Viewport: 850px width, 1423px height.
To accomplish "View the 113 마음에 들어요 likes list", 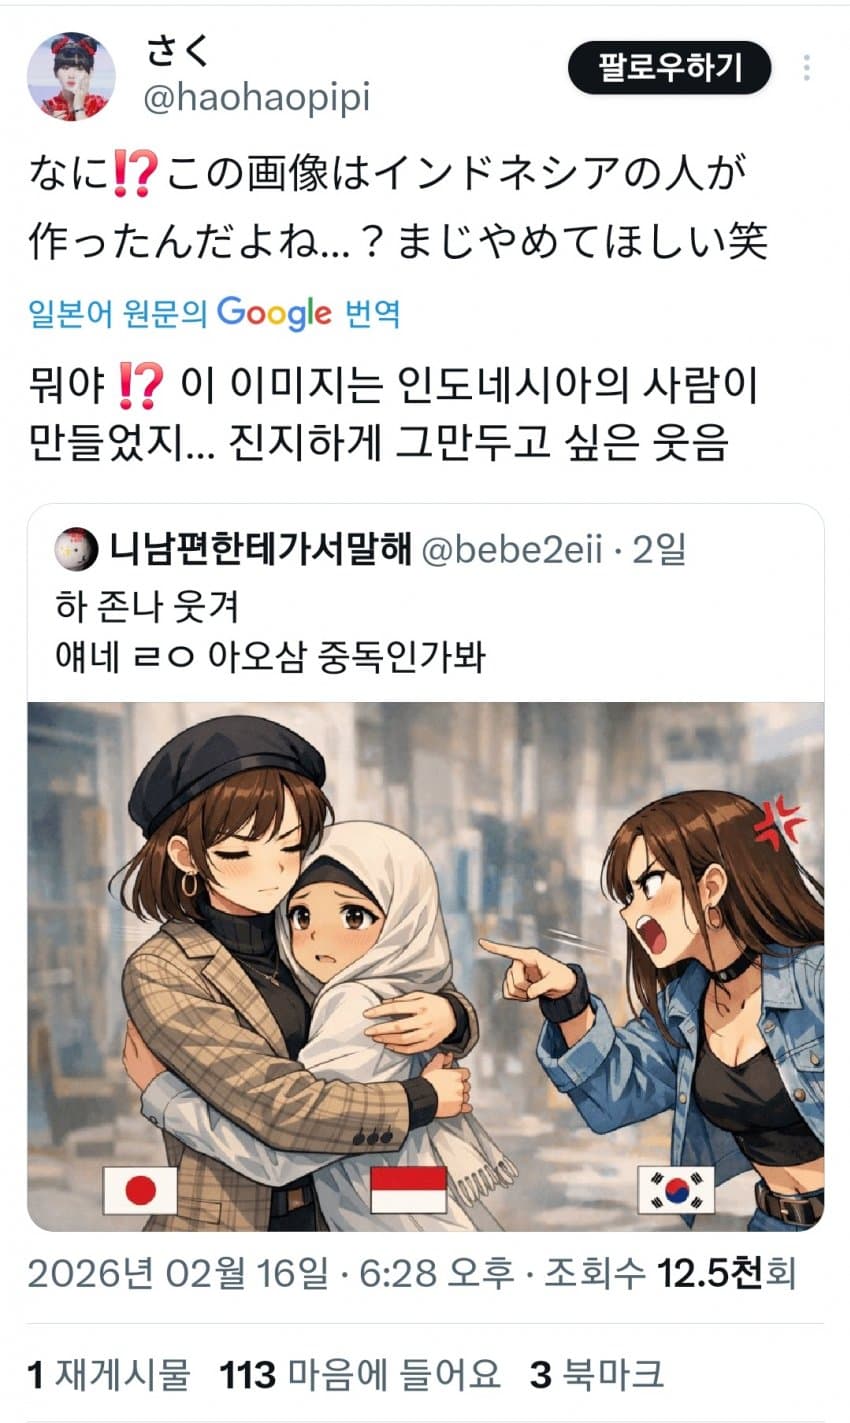I will (x=360, y=1374).
